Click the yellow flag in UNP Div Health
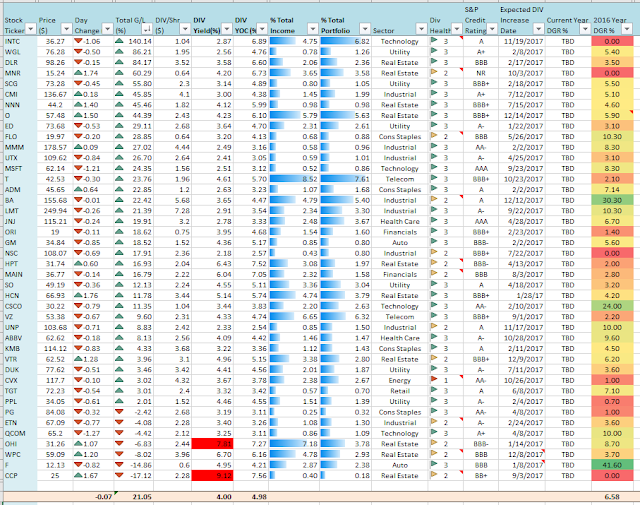640x505 pixels. (433, 327)
